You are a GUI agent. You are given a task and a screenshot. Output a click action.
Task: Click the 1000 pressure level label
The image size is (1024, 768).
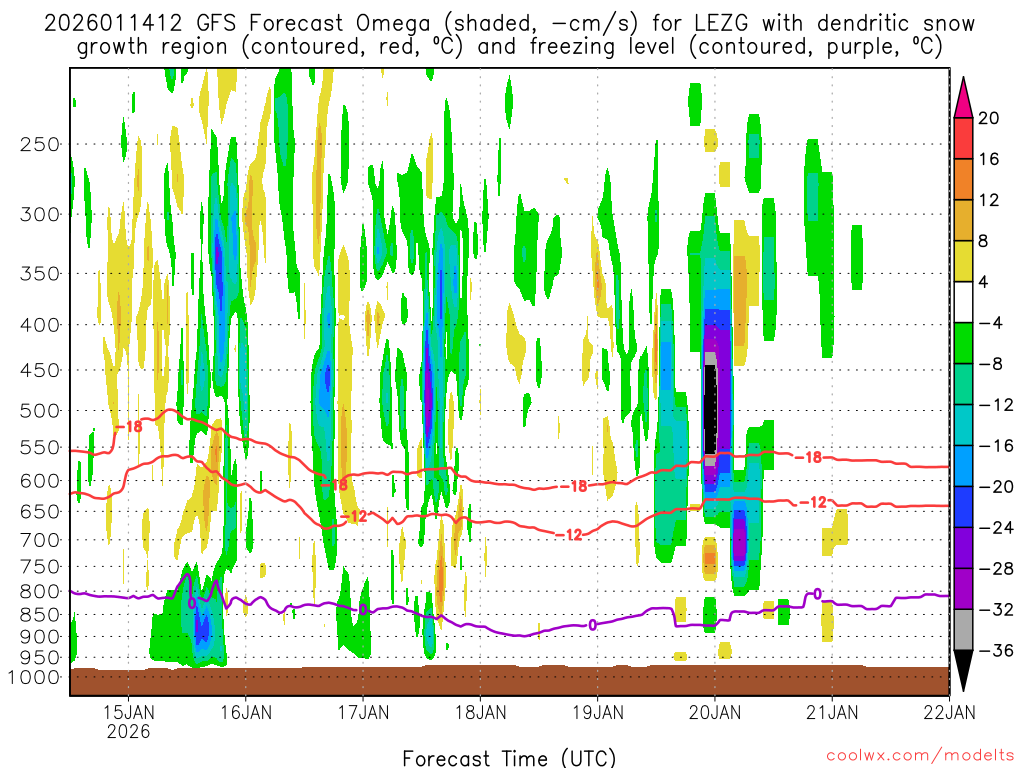click(35, 677)
